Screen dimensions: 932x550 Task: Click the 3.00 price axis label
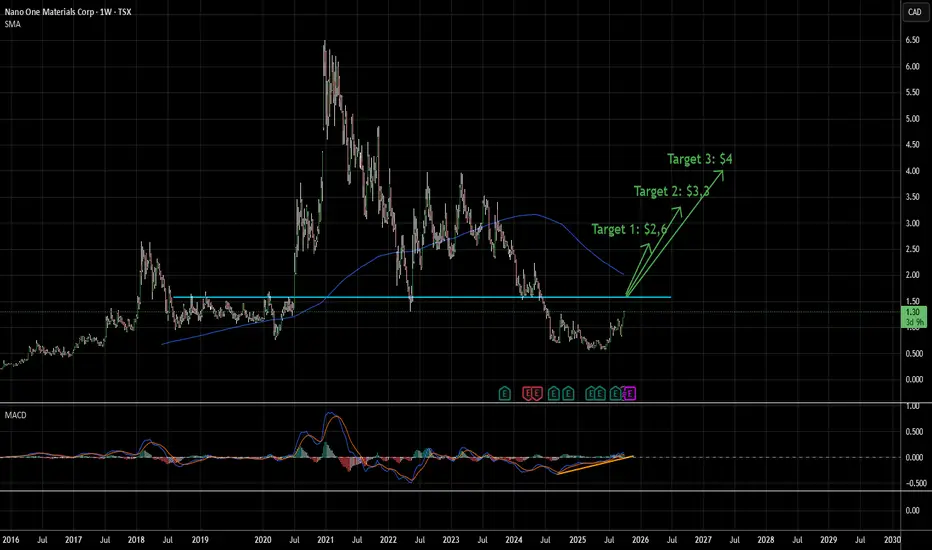912,224
